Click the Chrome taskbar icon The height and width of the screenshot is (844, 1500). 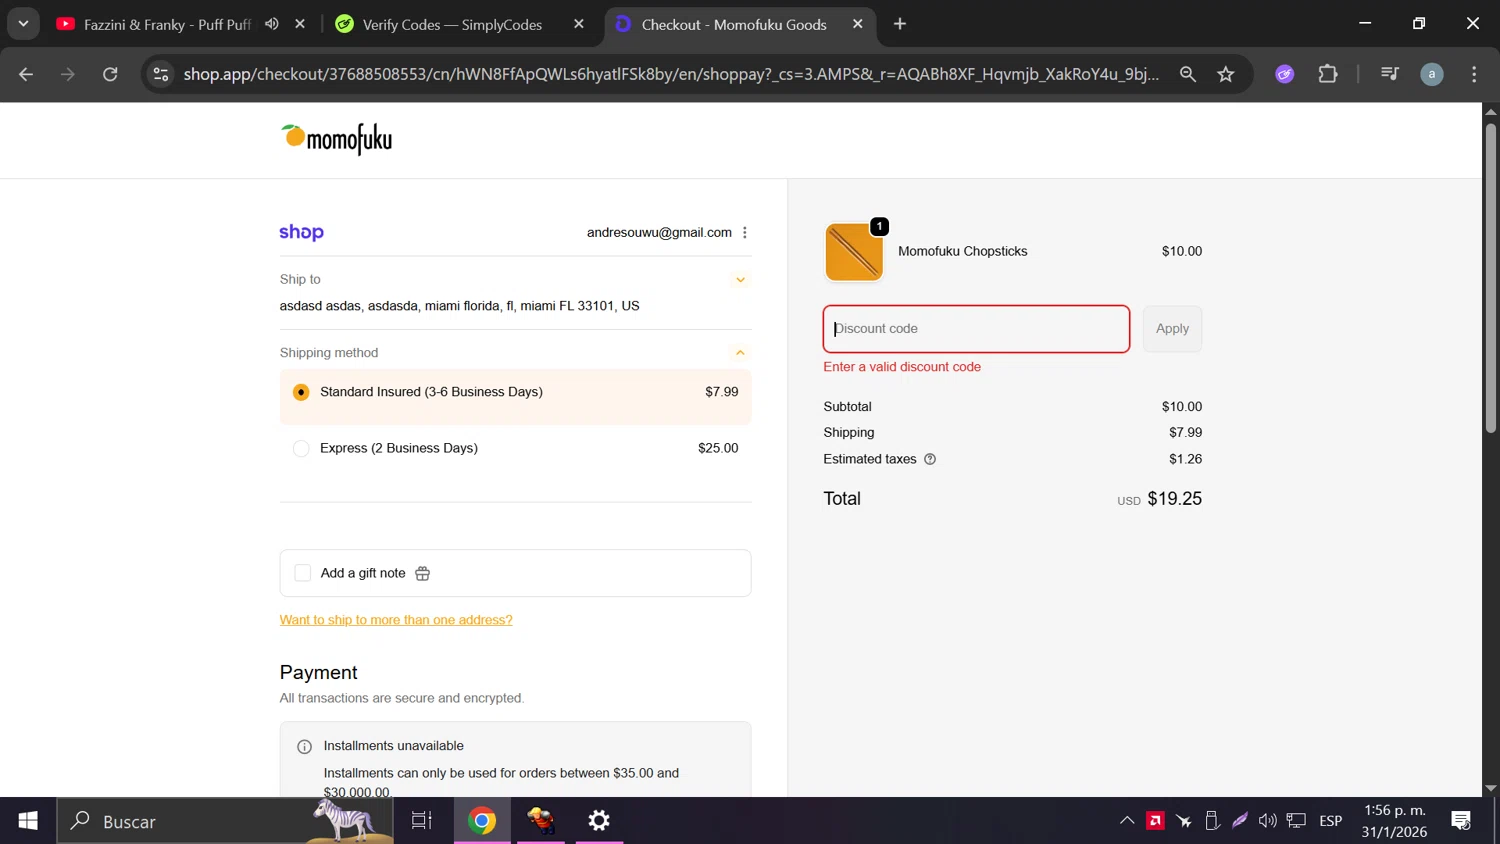click(x=482, y=821)
